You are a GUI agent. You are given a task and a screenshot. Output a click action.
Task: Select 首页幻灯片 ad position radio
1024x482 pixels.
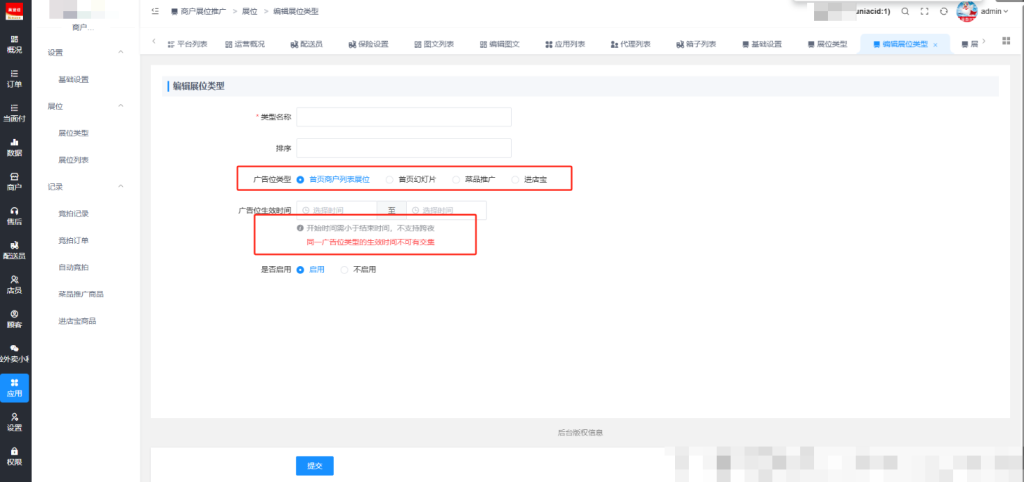click(411, 179)
